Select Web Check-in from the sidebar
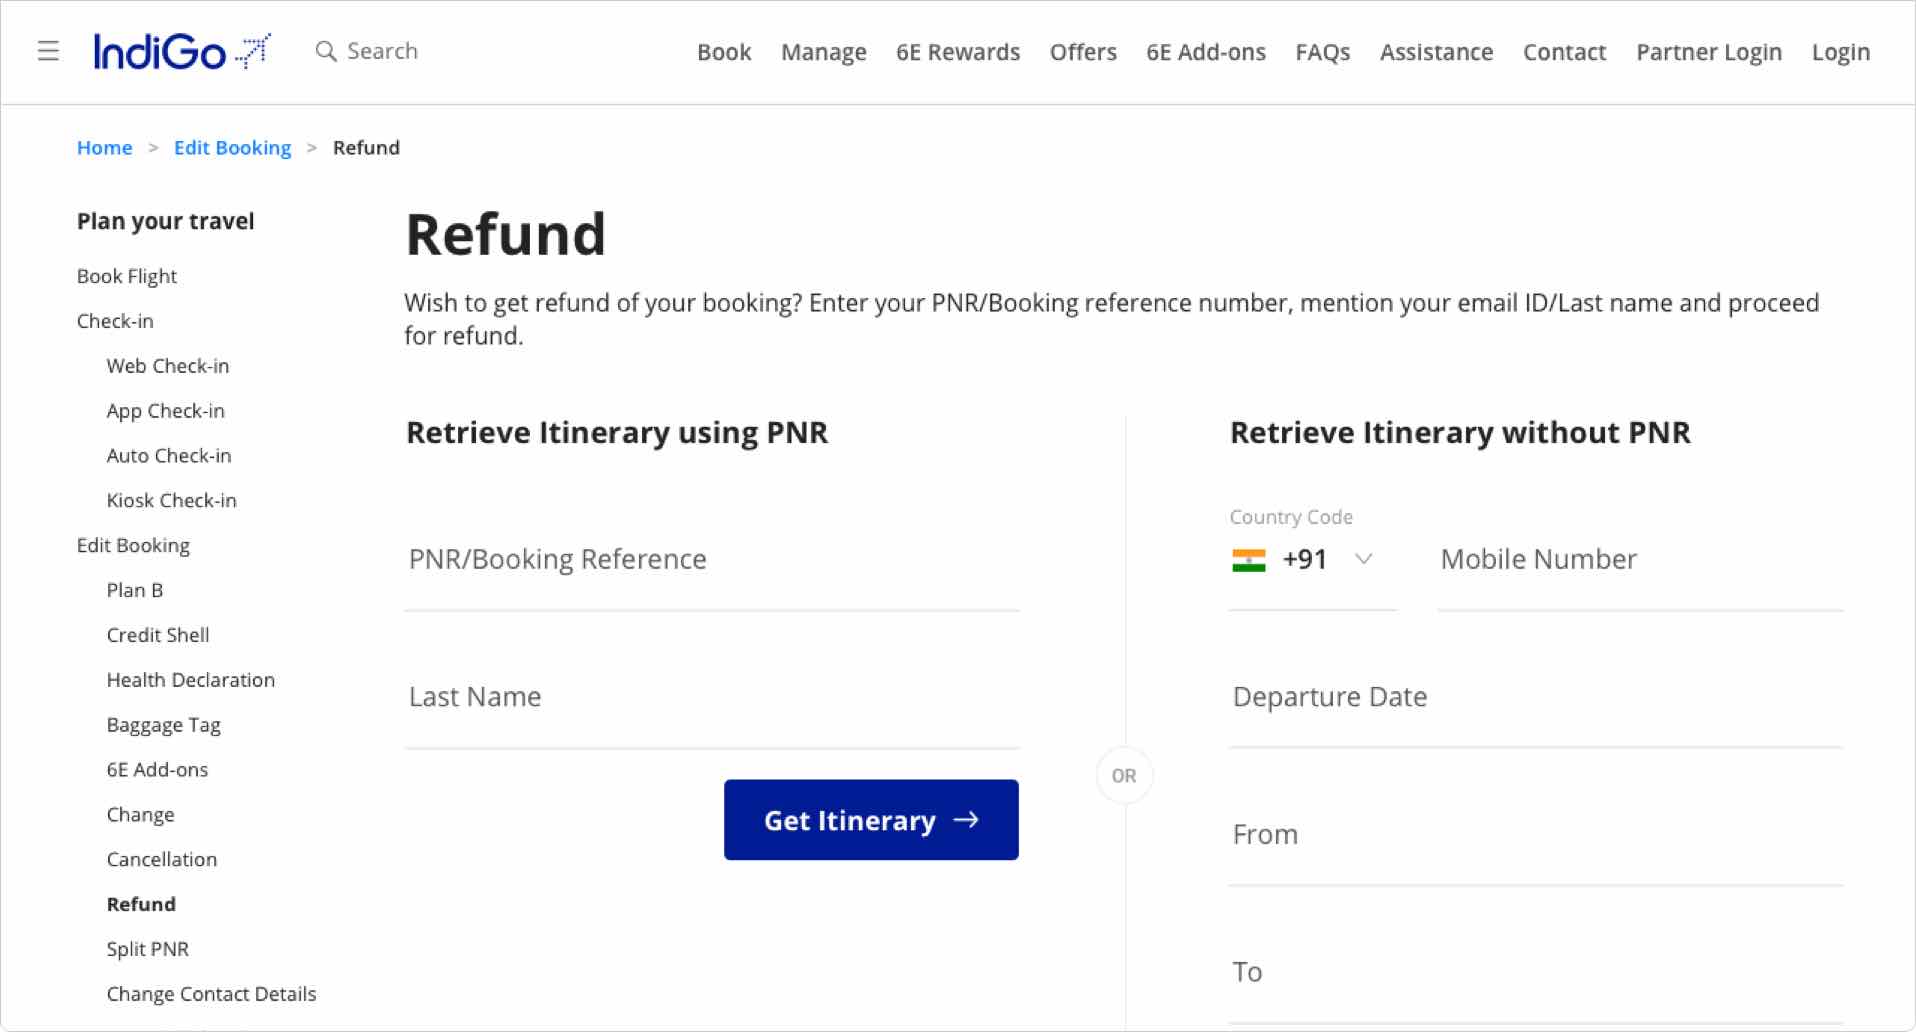 point(167,366)
